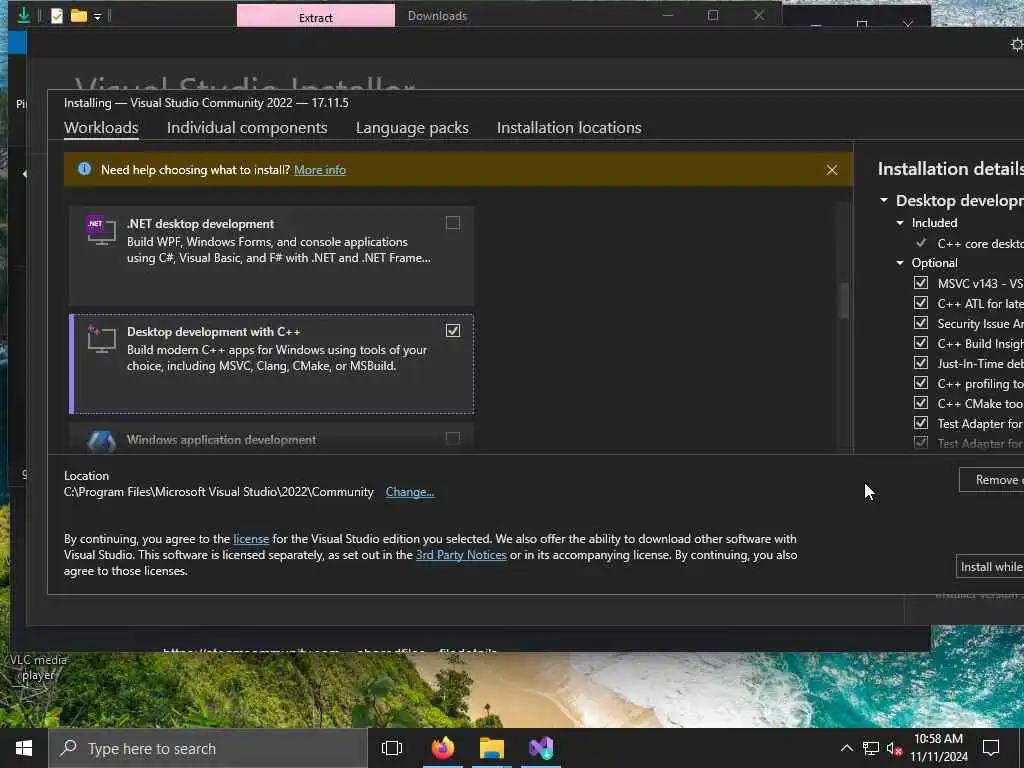The height and width of the screenshot is (768, 1024).
Task: Click the search magnifier icon in taskbar
Action: click(68, 748)
